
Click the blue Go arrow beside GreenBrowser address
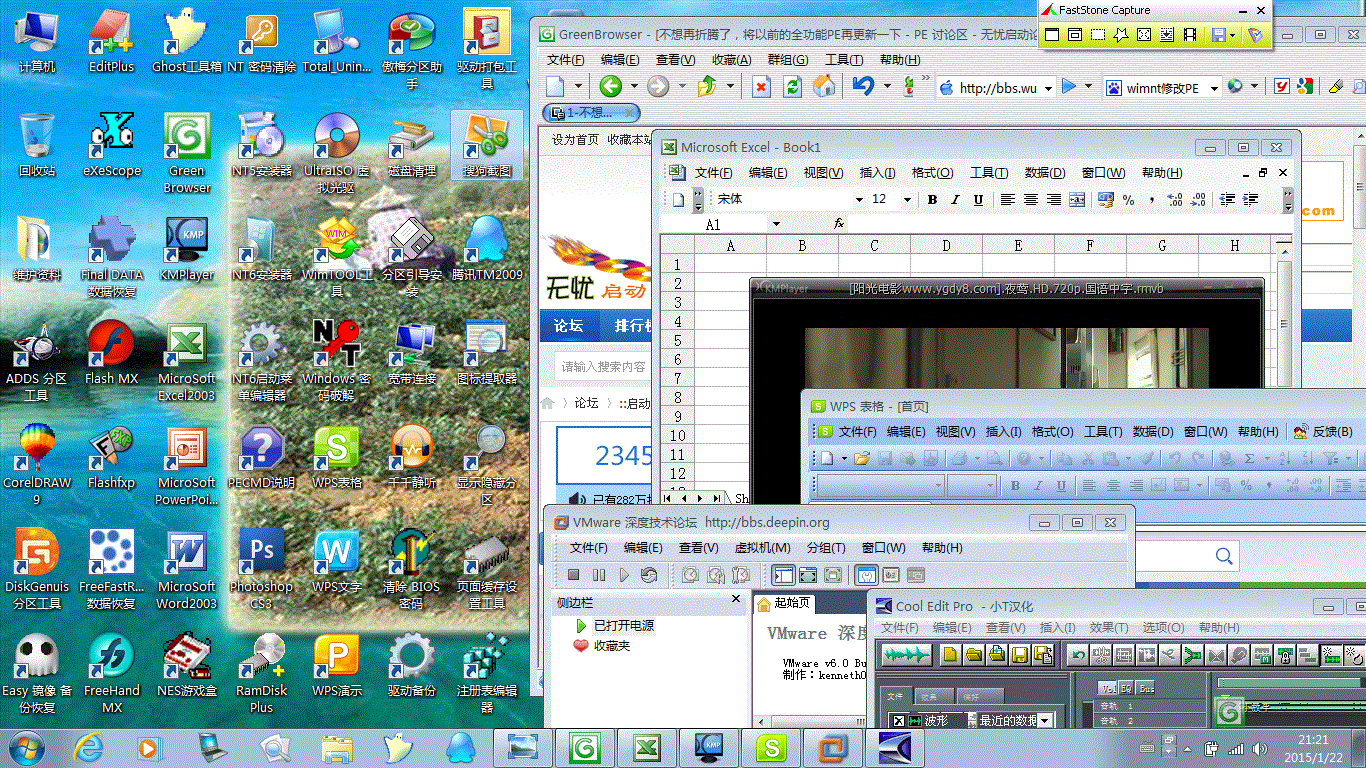point(1069,87)
